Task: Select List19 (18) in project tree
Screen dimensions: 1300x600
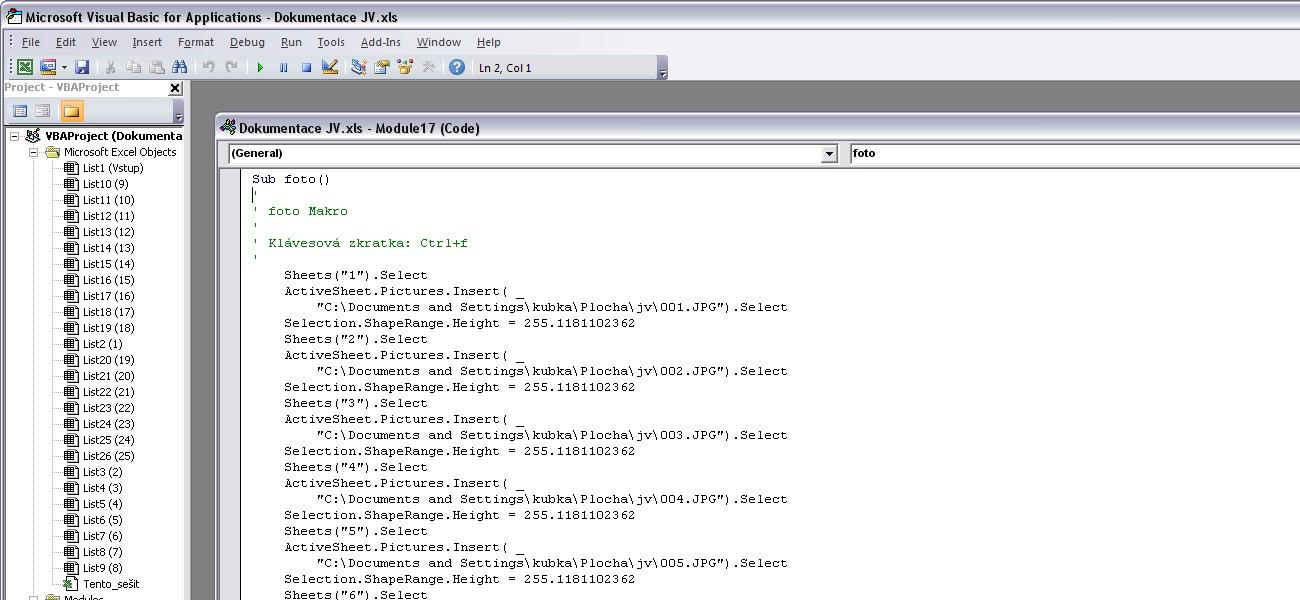Action: pos(108,328)
